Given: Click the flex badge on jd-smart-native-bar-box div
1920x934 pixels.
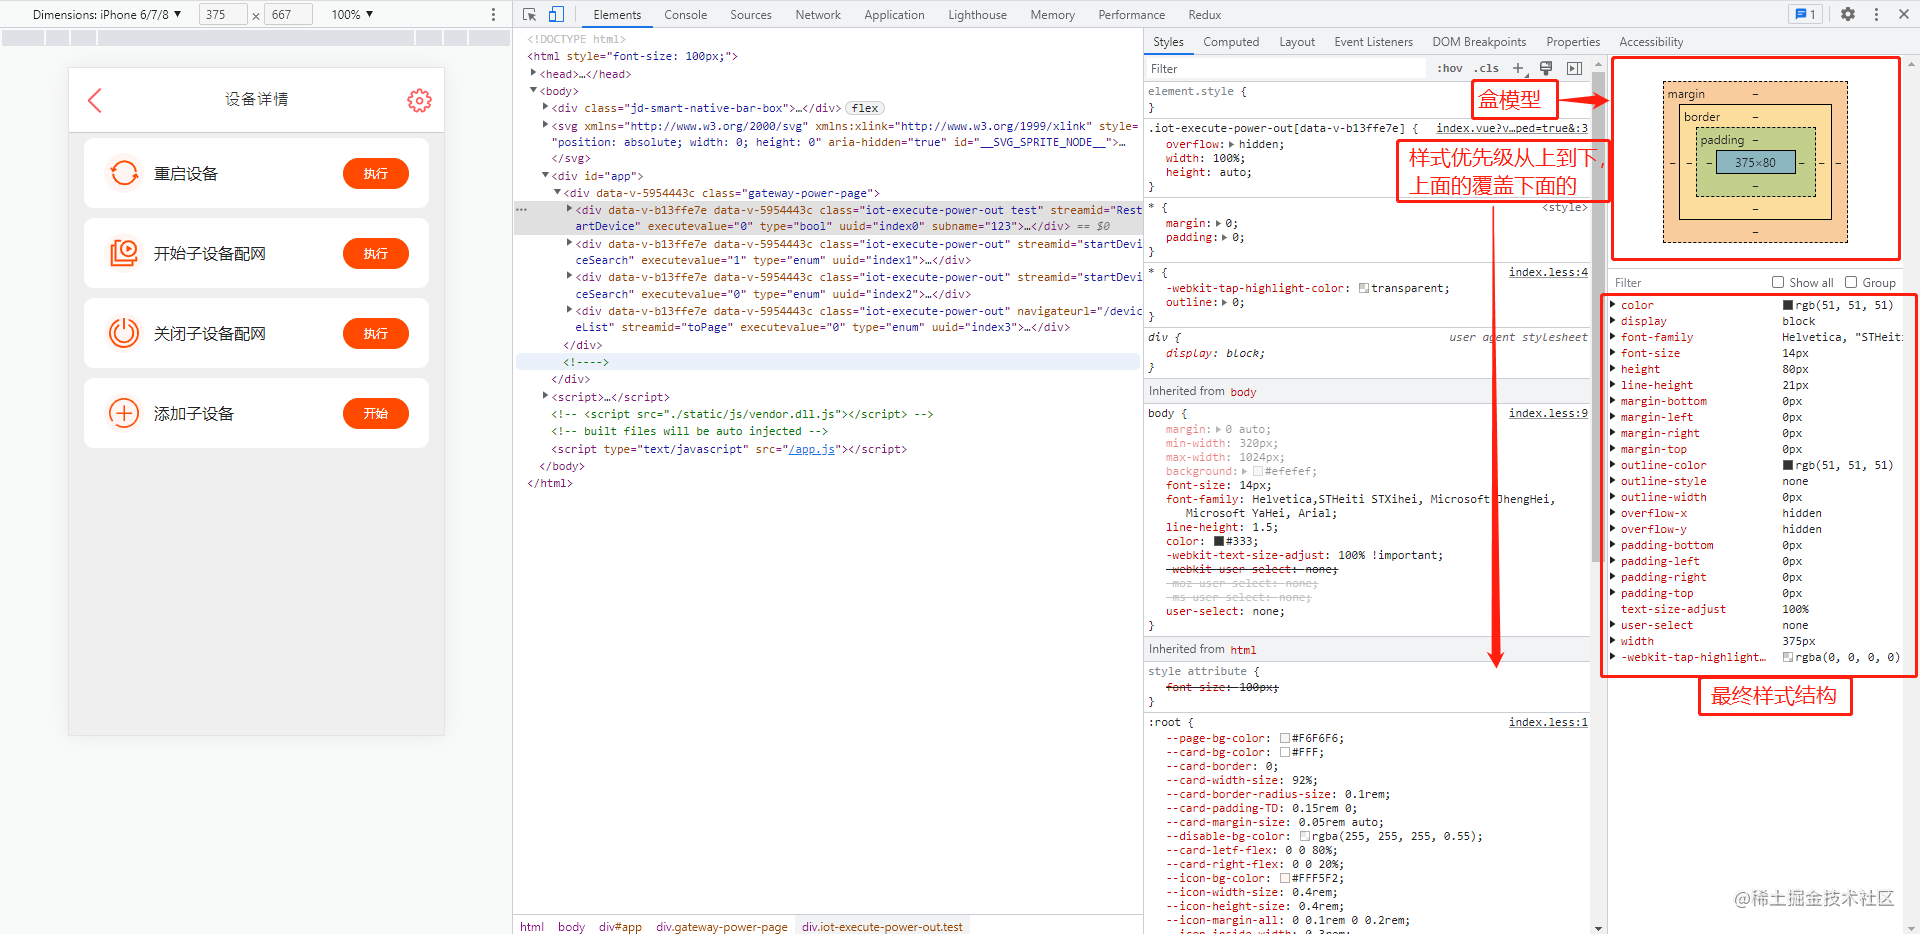Looking at the screenshot, I should (x=865, y=108).
